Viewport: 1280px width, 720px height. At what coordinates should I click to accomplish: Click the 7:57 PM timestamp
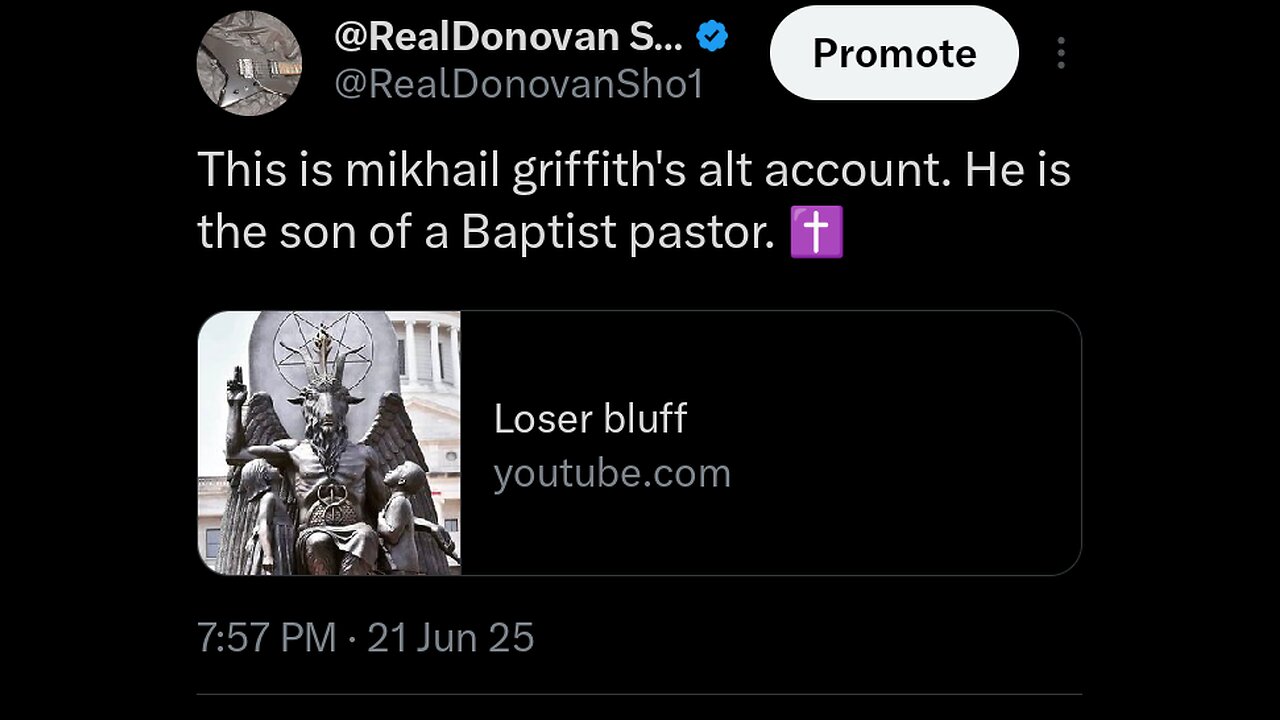(266, 638)
